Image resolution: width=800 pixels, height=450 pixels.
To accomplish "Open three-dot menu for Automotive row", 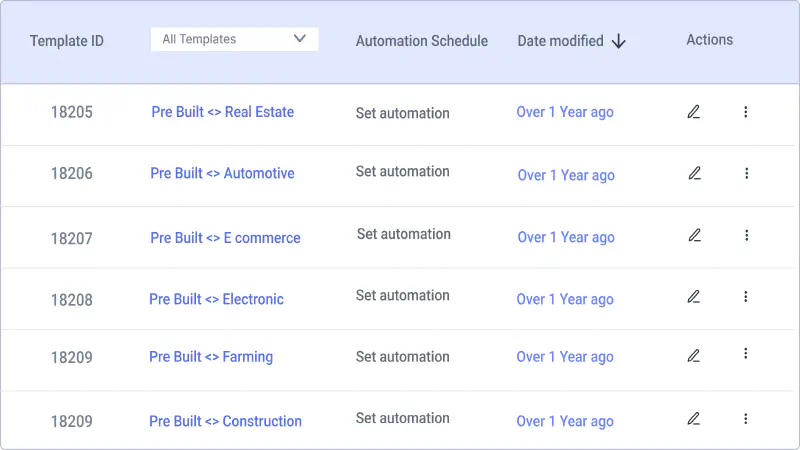I will tap(746, 173).
